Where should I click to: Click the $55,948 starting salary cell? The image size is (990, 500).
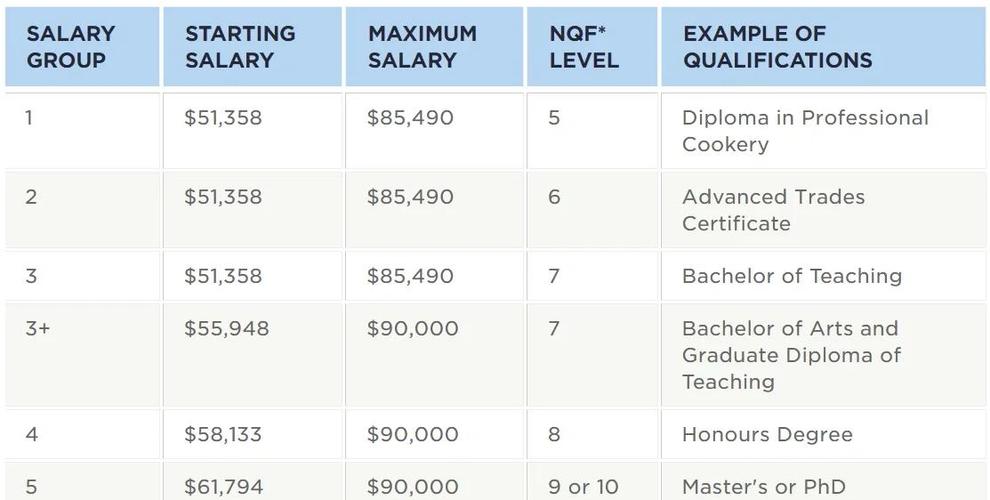click(226, 329)
